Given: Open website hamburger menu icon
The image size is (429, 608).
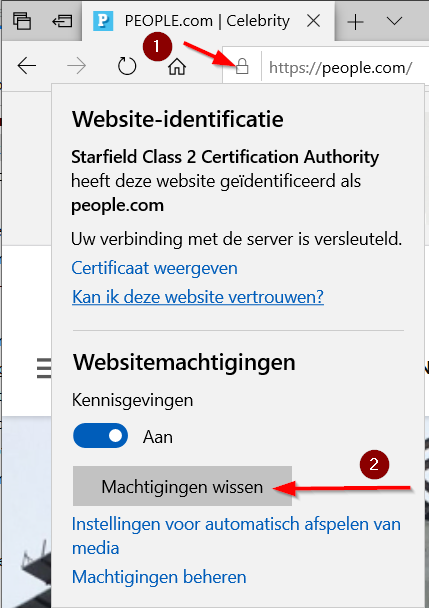Looking at the screenshot, I should click(44, 368).
